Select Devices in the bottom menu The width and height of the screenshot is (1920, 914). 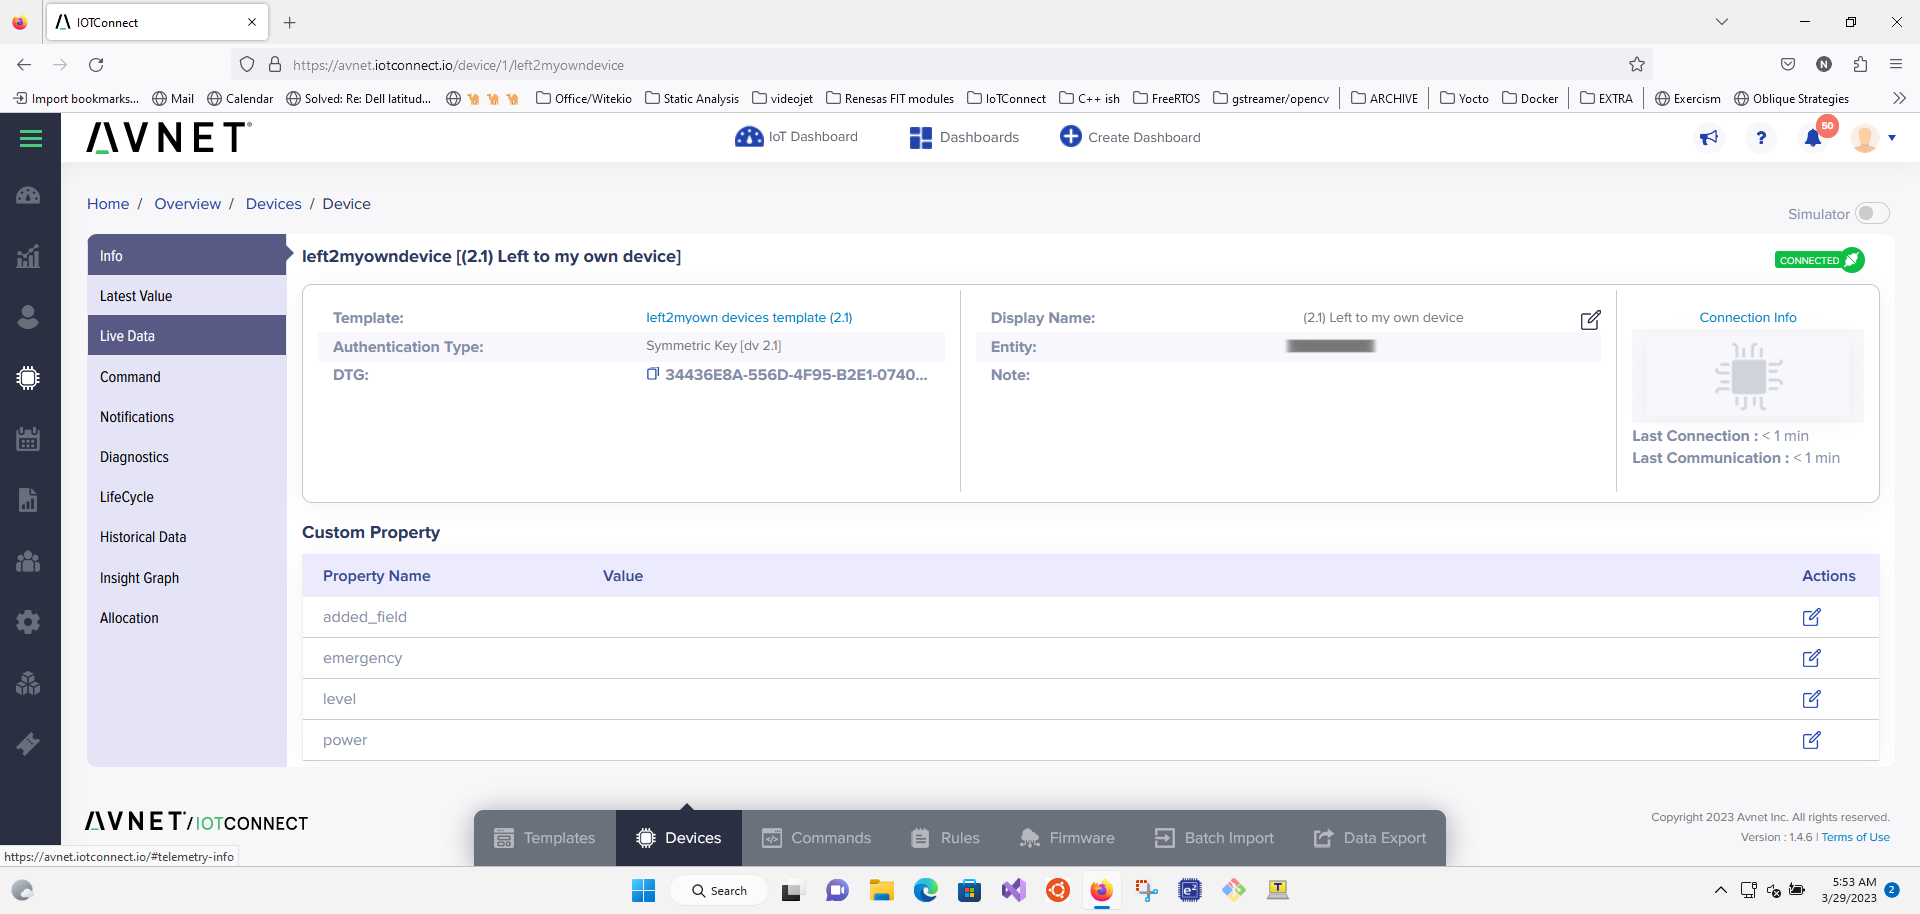click(679, 838)
